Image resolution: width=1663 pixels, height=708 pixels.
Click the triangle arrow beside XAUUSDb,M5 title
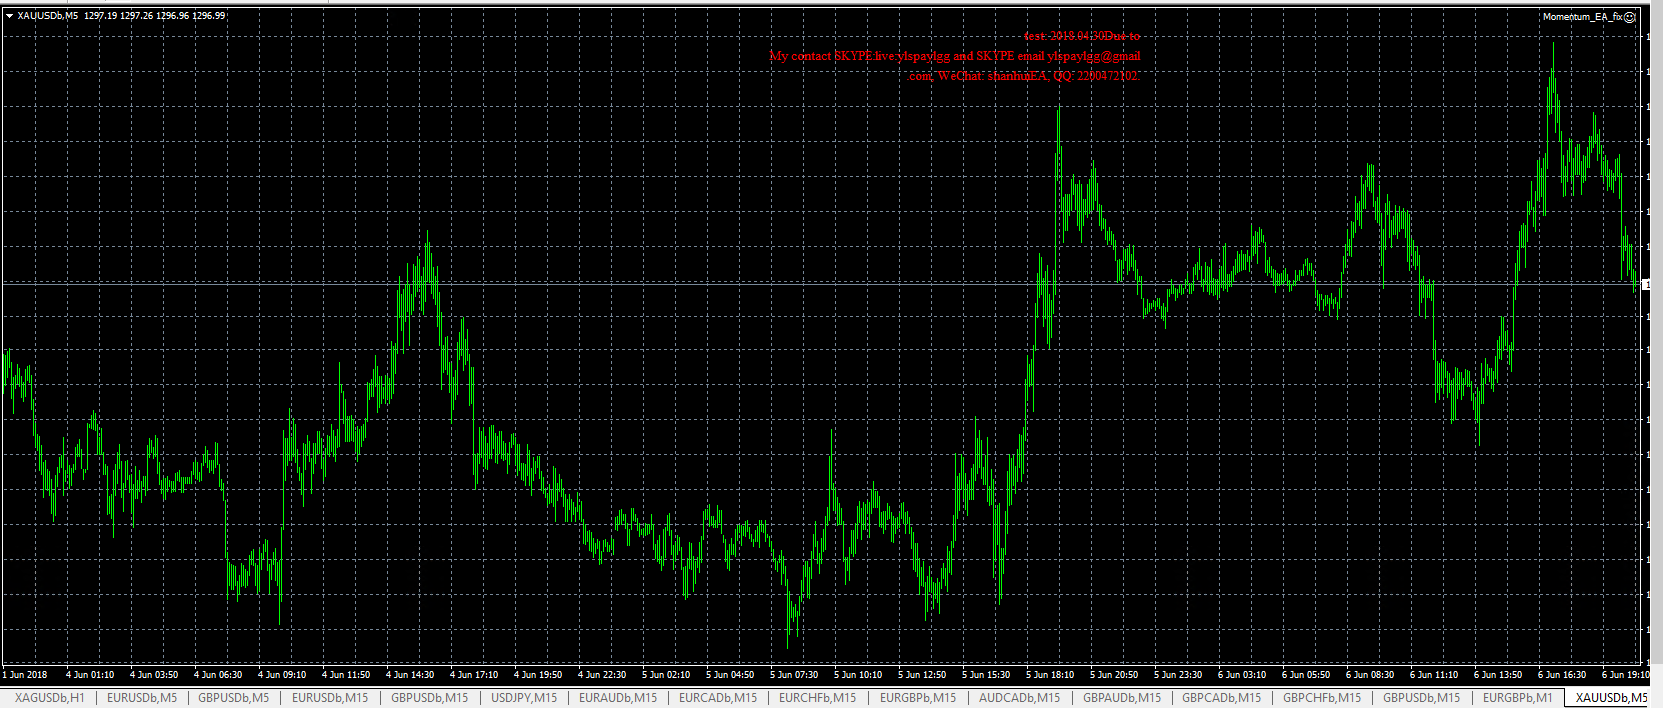9,16
